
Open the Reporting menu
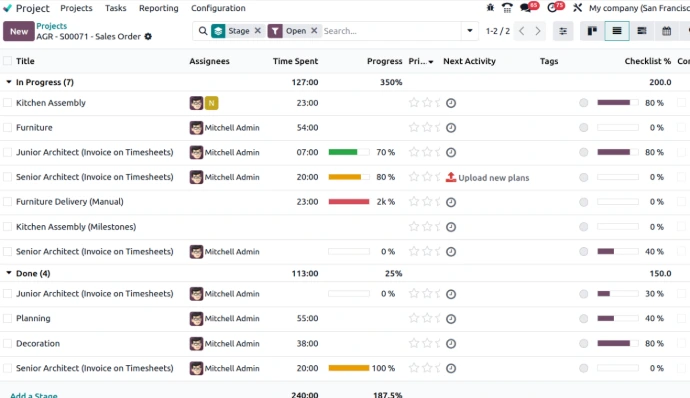[x=158, y=8]
